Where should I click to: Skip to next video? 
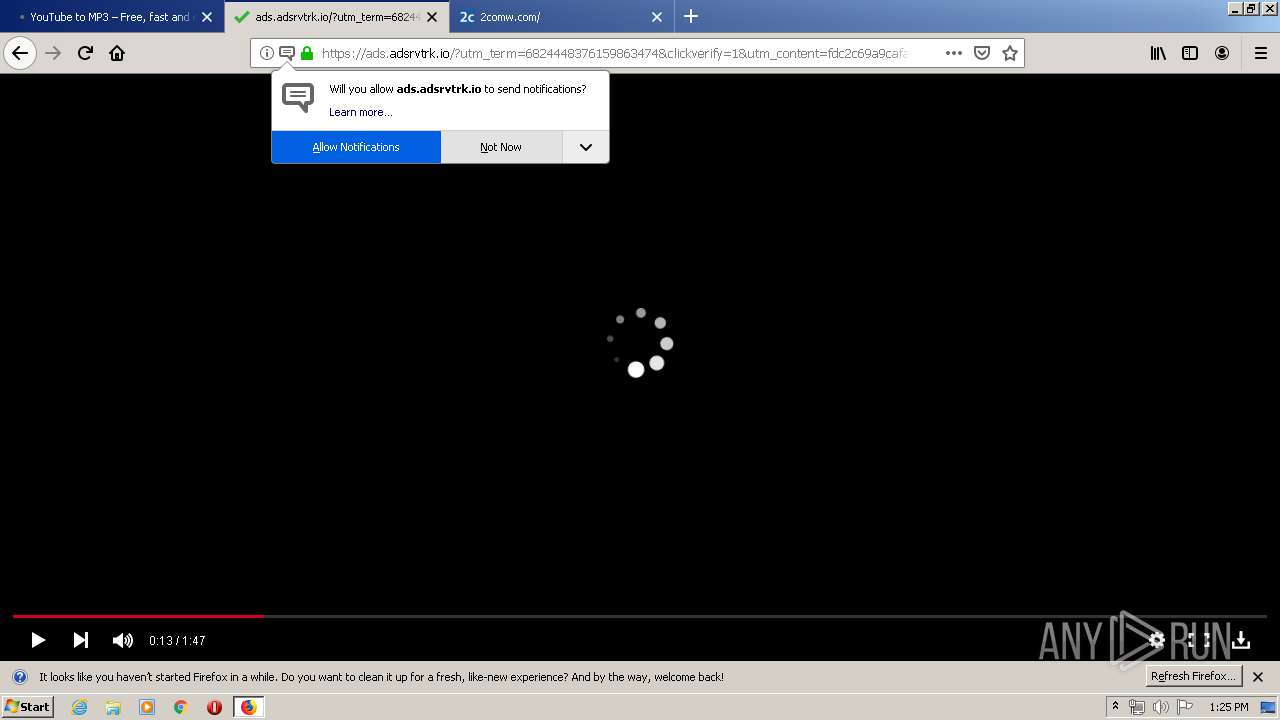click(81, 640)
